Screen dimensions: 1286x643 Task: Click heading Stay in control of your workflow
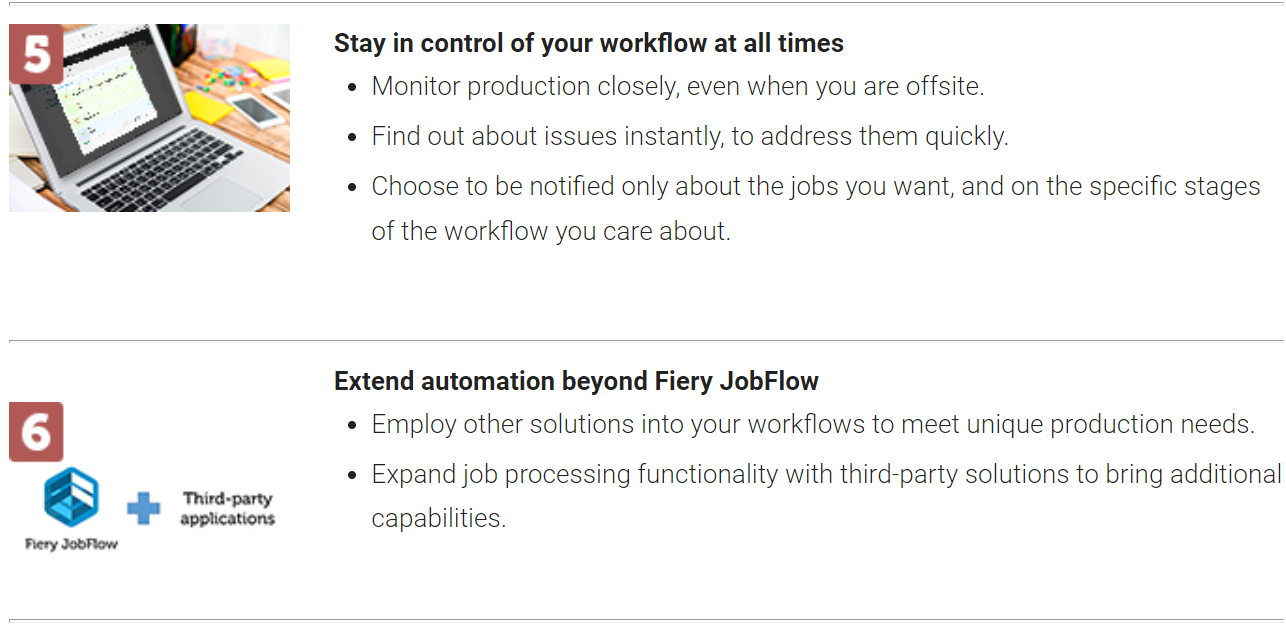[x=589, y=44]
